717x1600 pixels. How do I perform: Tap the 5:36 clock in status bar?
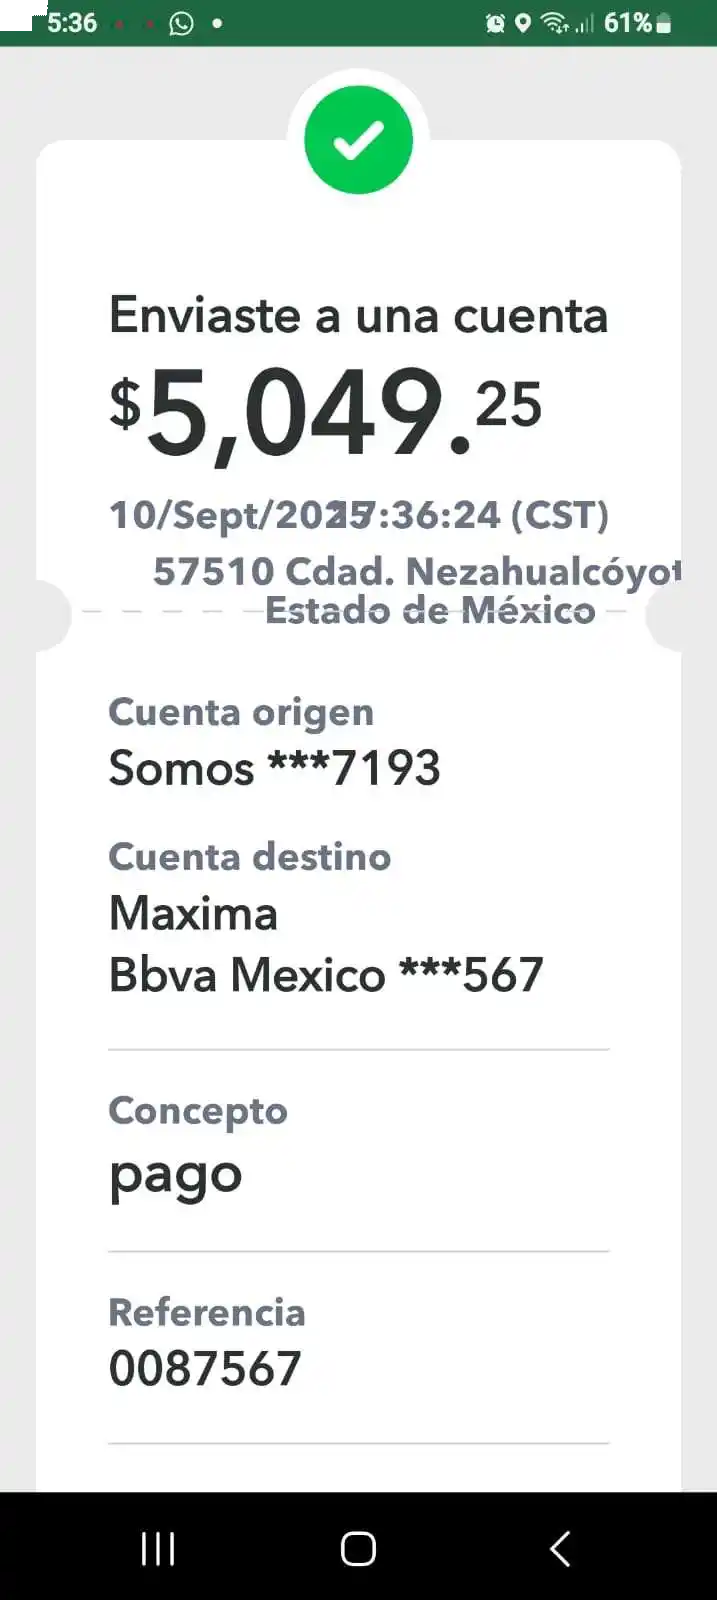click(x=72, y=22)
